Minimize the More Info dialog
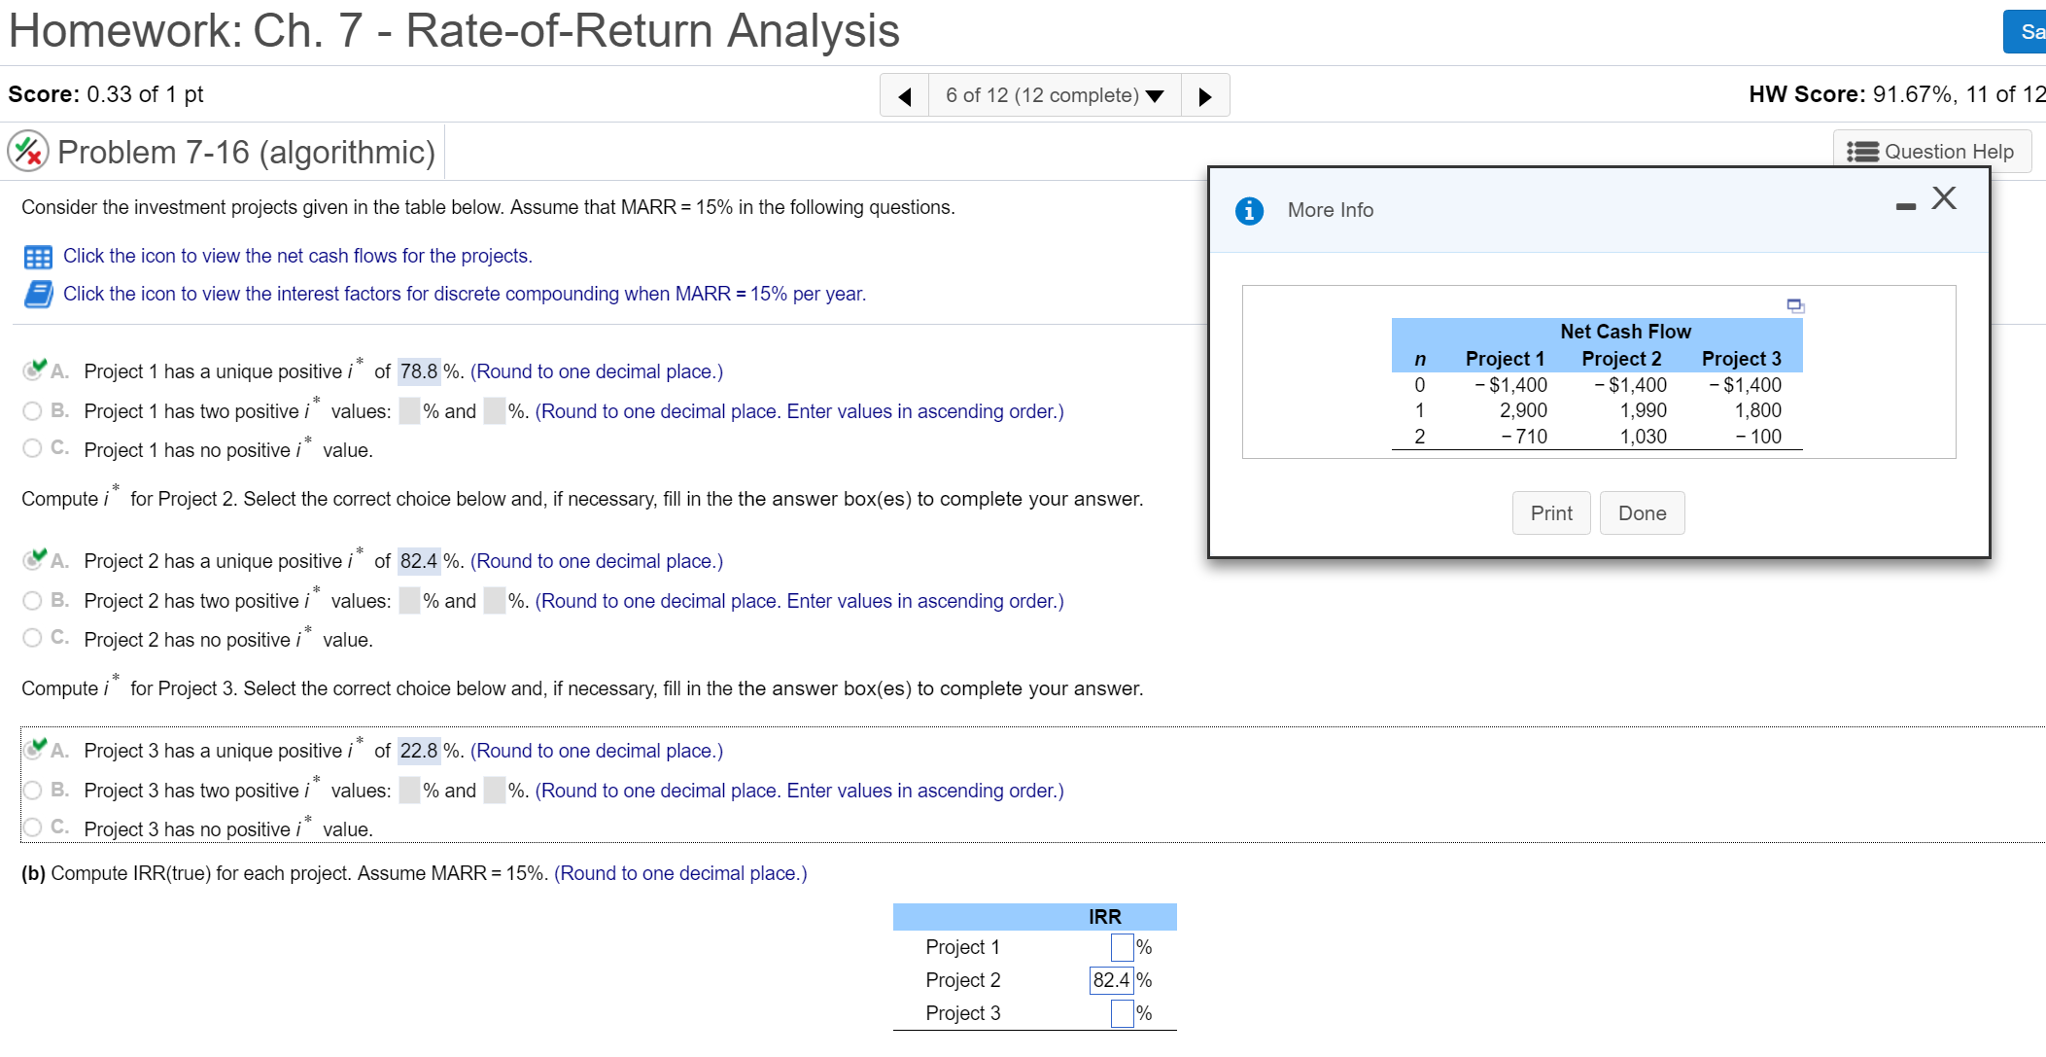Screen dimensions: 2046x1057 click(1905, 206)
